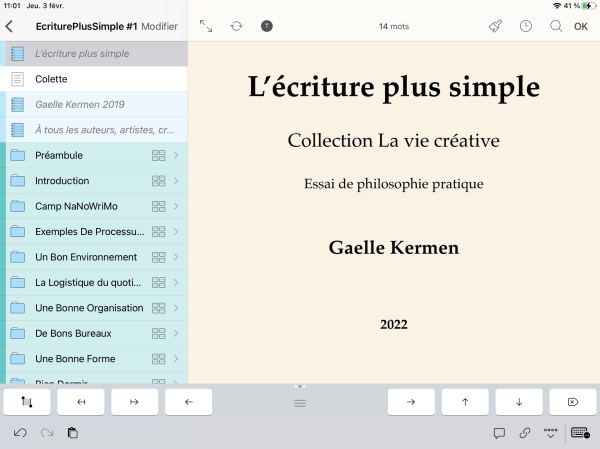Tap the sync arrows icon
This screenshot has height=449, width=600.
point(236,26)
